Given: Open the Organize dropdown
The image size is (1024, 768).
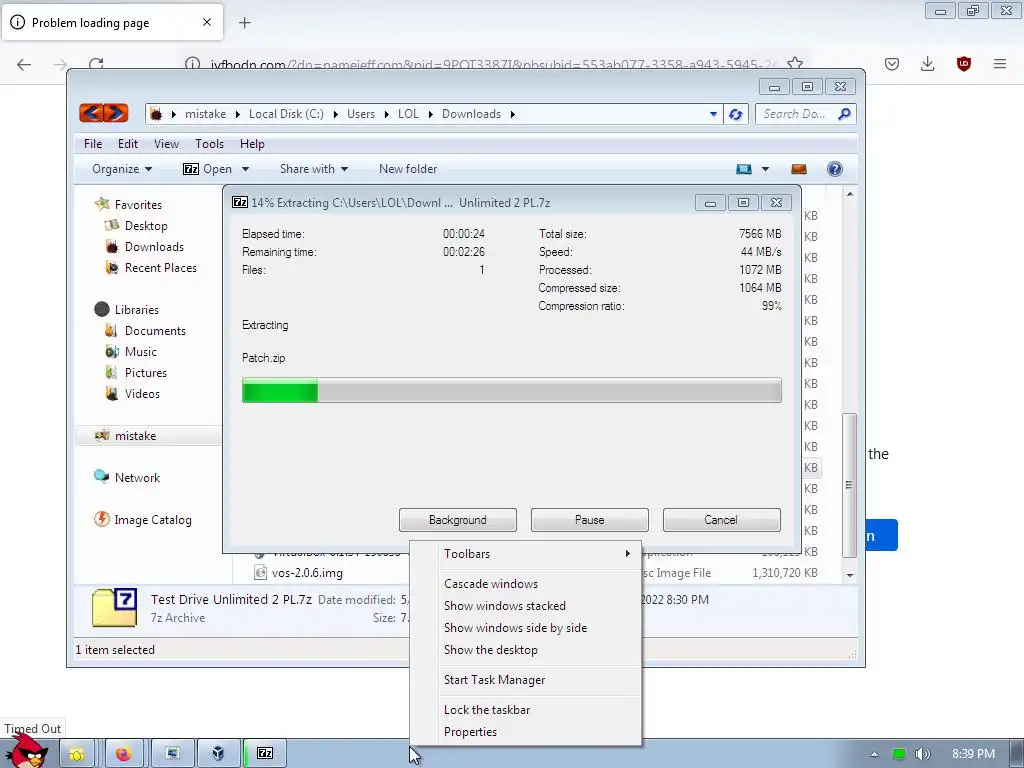Looking at the screenshot, I should pyautogui.click(x=122, y=169).
